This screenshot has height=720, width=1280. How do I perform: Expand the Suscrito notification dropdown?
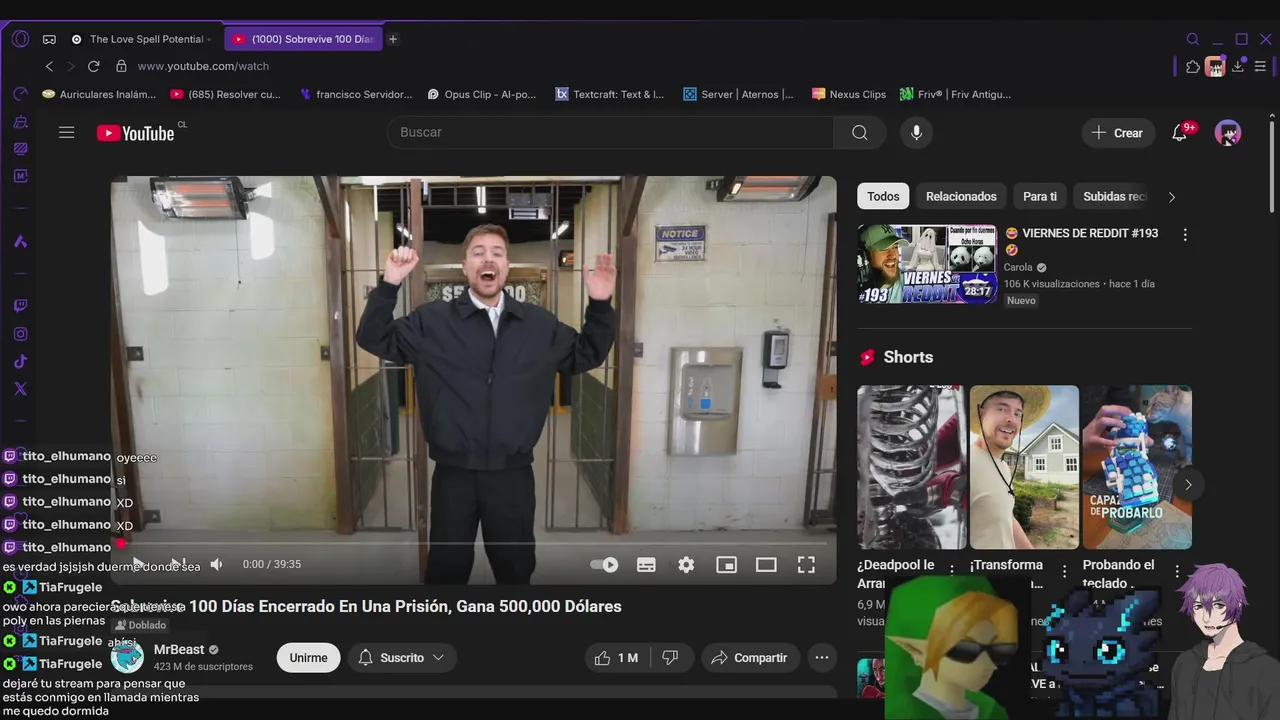401,658
